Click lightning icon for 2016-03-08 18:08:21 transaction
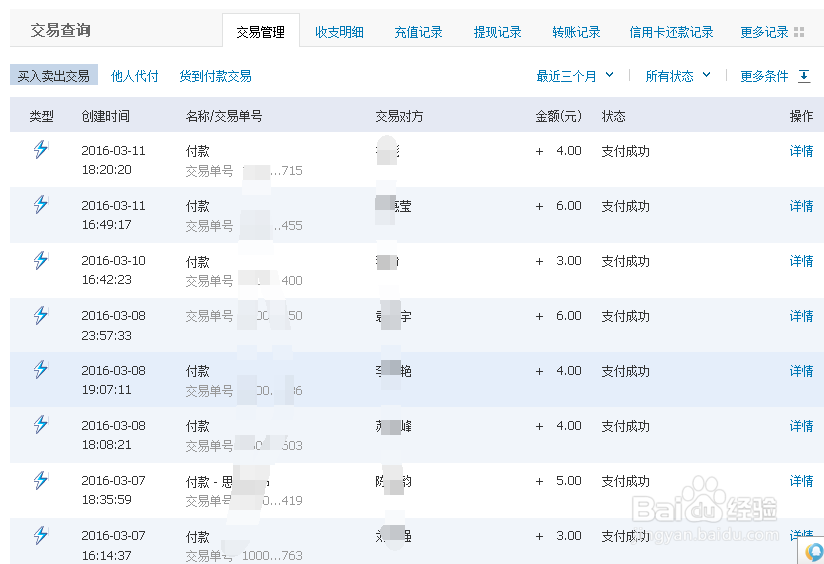Image resolution: width=824 pixels, height=564 pixels. 41,425
